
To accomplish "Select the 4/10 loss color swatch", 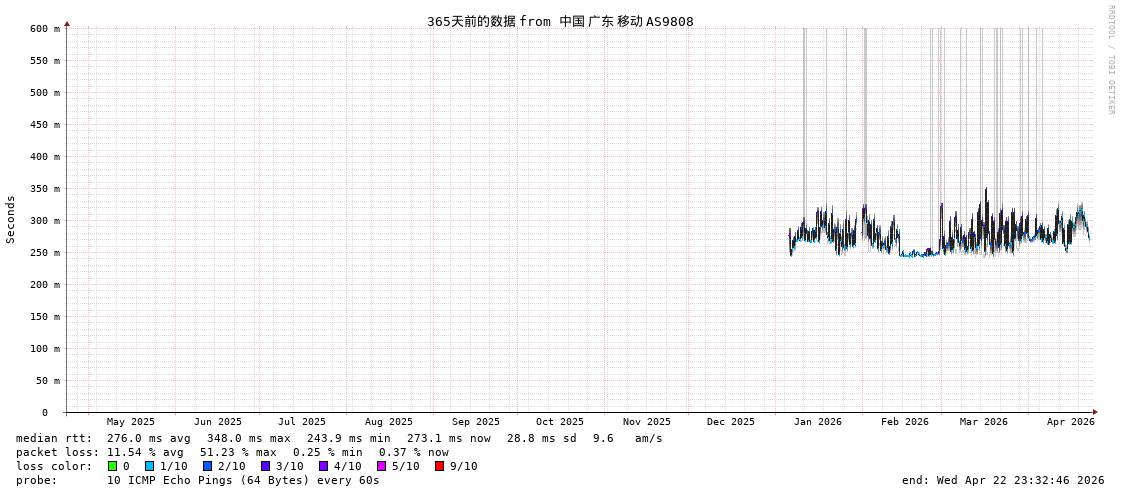I will pos(323,466).
